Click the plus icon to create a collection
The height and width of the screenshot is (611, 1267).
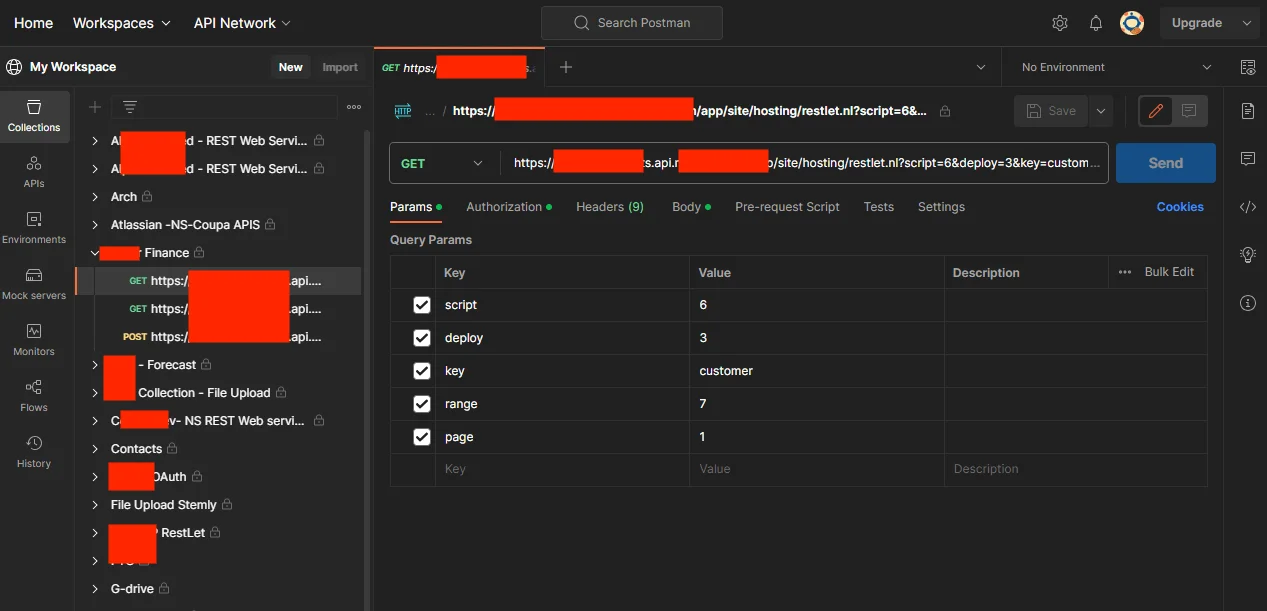[x=95, y=107]
